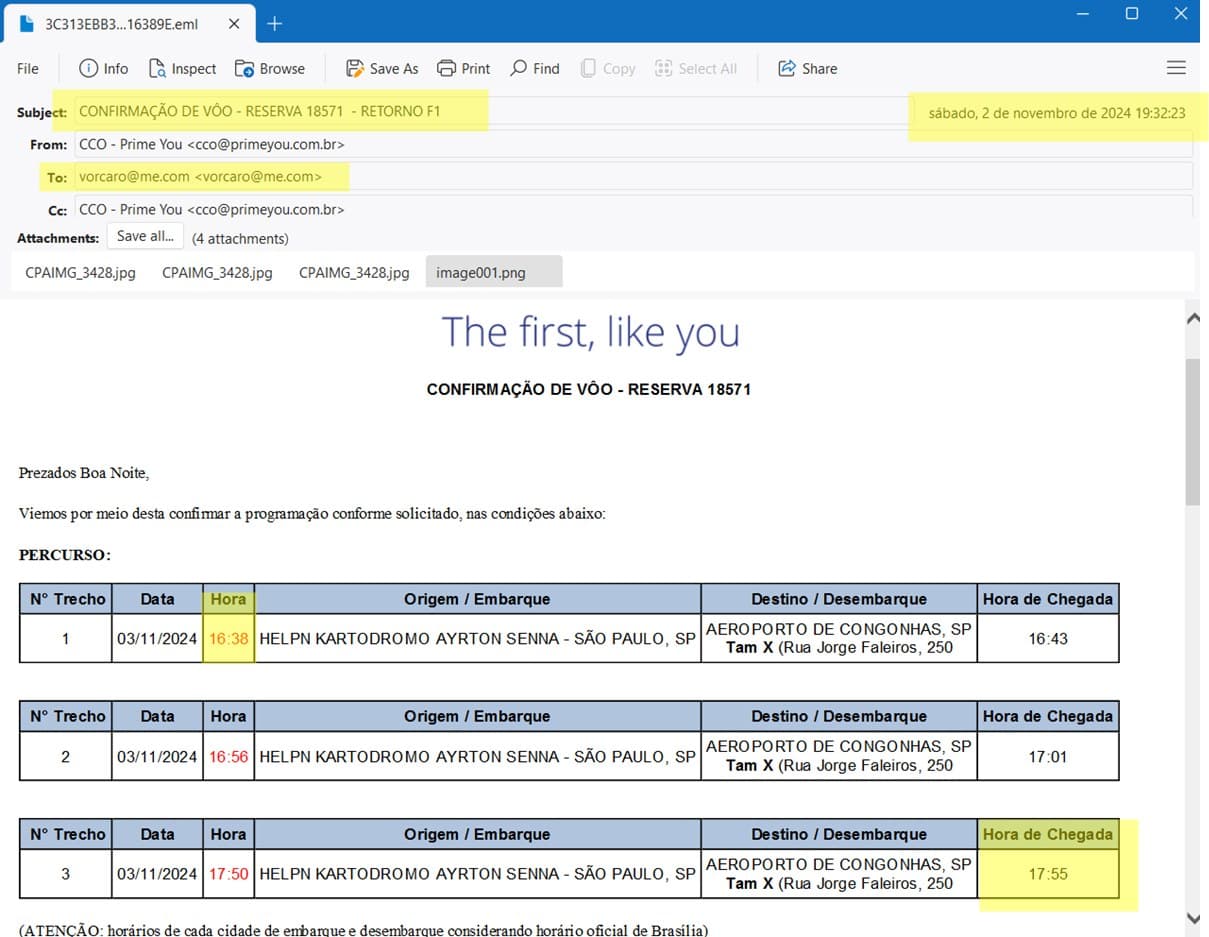Open the hamburger menu icon
The width and height of the screenshot is (1209, 937).
click(1176, 68)
